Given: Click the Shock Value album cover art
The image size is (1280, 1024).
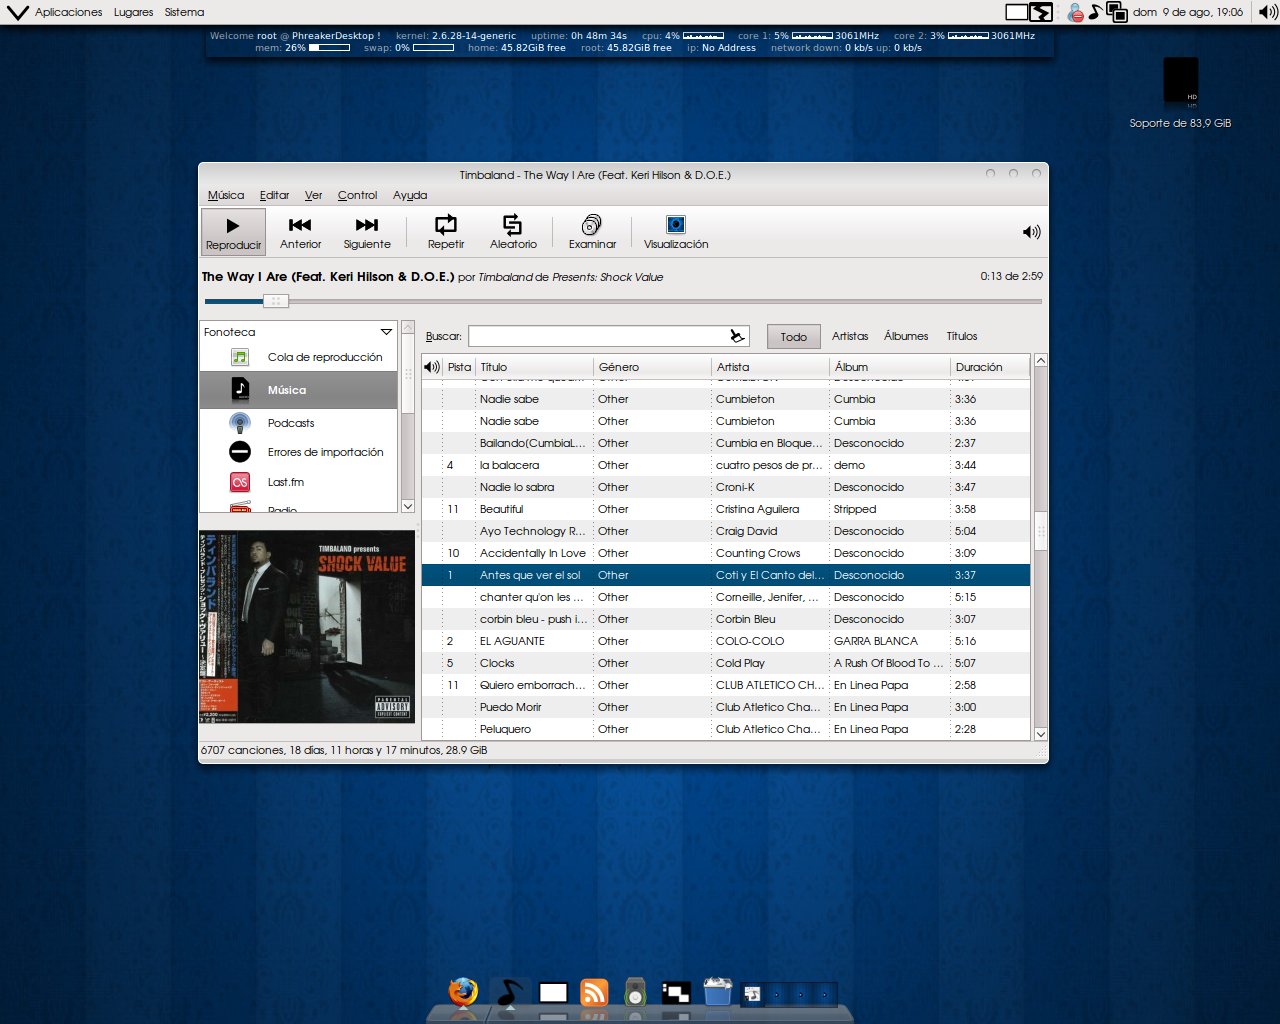Looking at the screenshot, I should pos(307,627).
